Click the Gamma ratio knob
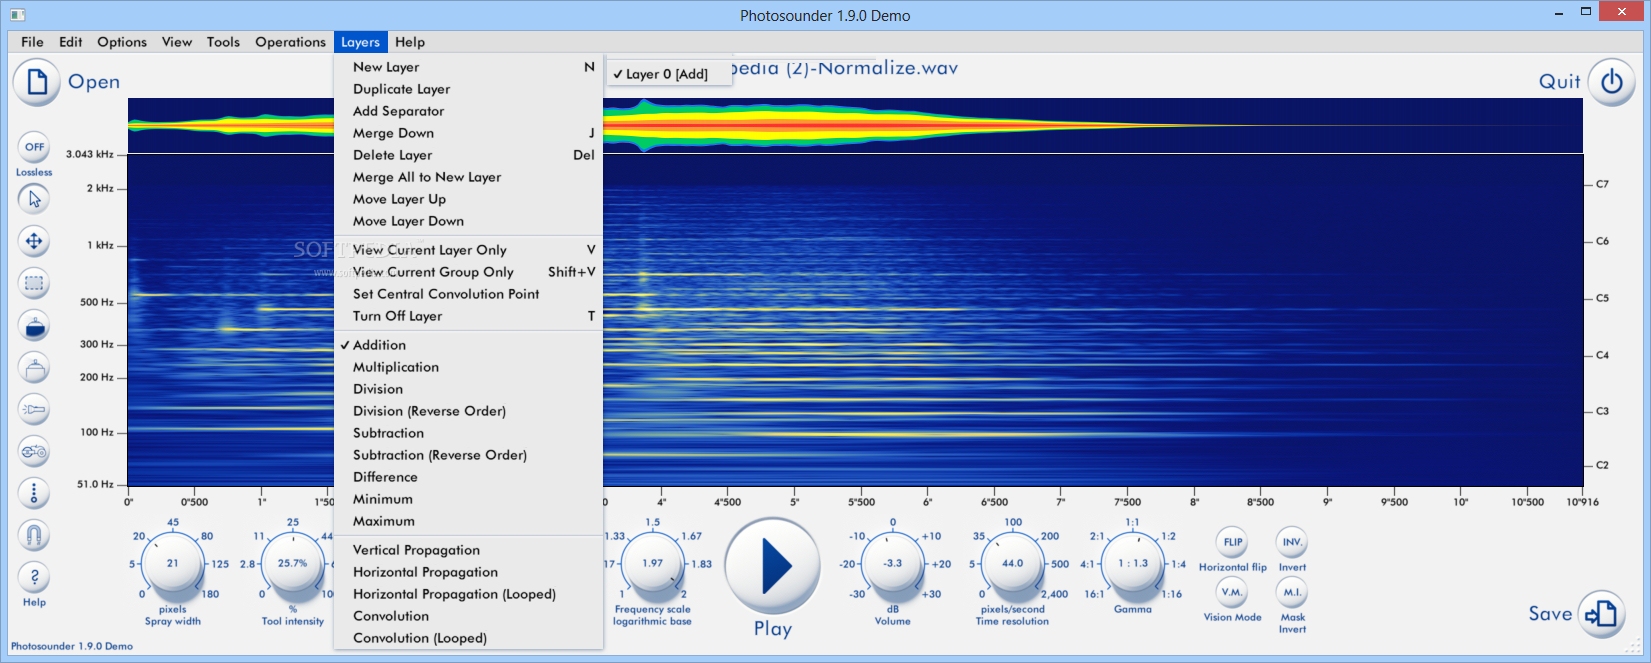 click(1132, 564)
